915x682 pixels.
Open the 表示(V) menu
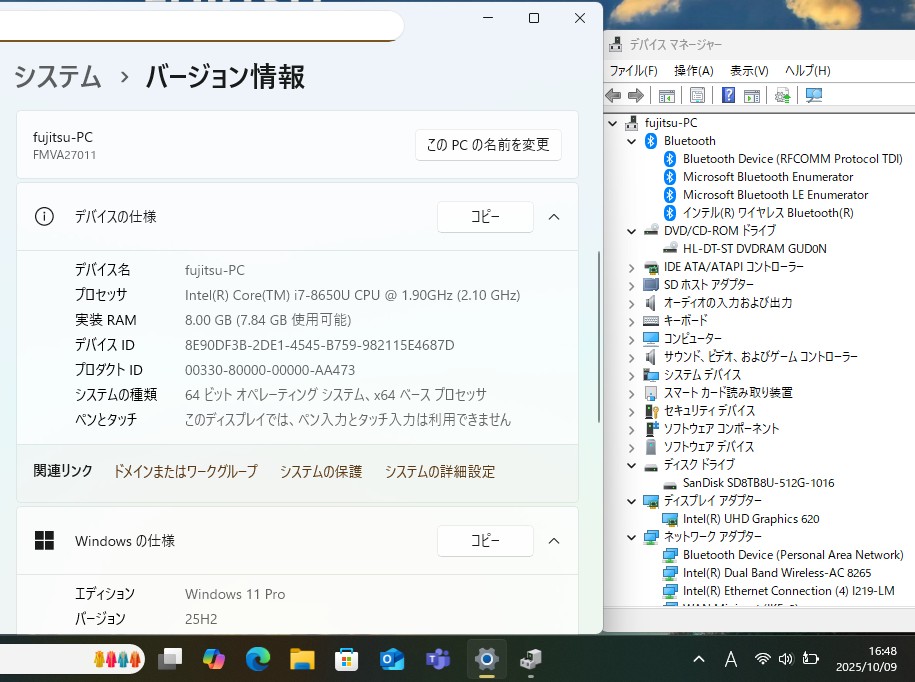[x=748, y=71]
